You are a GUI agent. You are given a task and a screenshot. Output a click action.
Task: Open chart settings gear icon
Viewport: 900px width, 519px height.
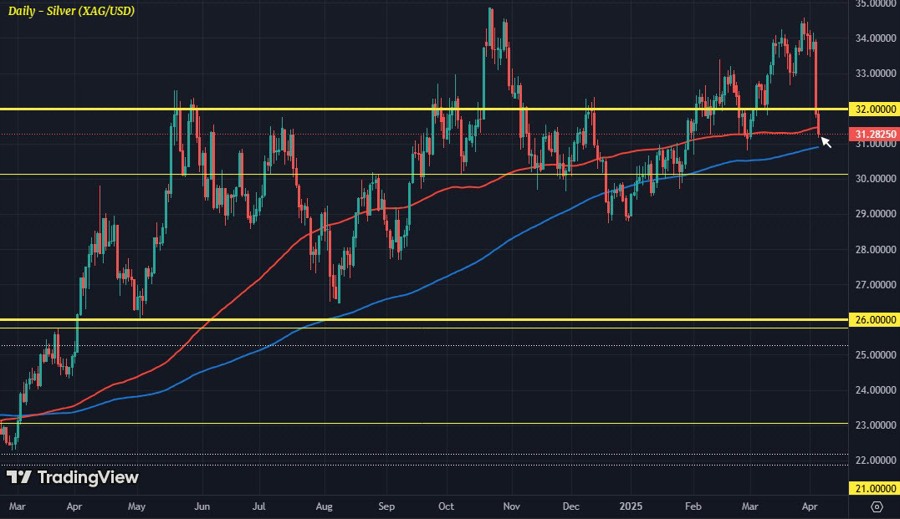(876, 506)
